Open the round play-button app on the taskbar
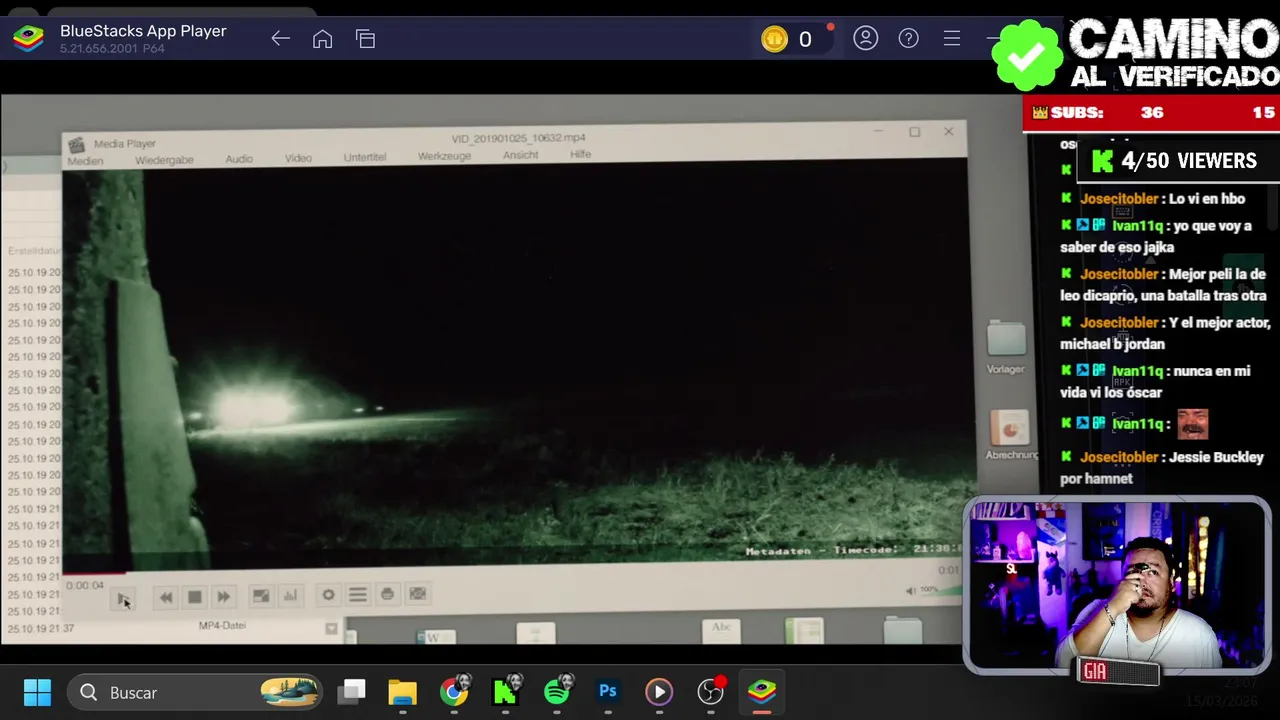Image resolution: width=1280 pixels, height=720 pixels. [659, 692]
